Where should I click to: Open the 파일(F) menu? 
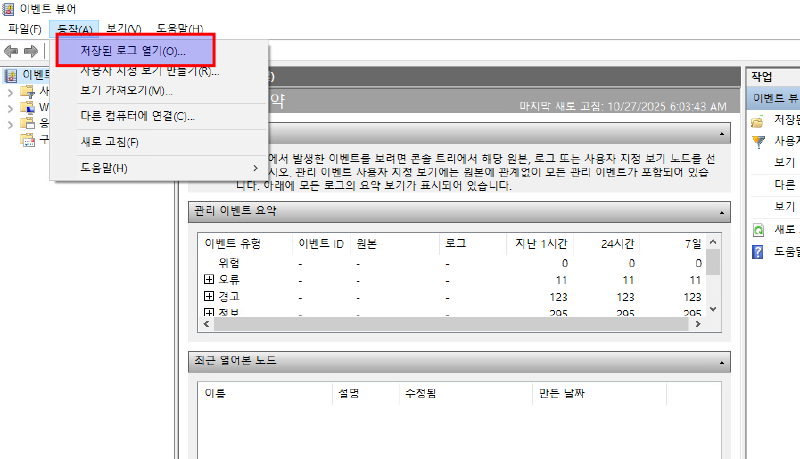click(24, 29)
